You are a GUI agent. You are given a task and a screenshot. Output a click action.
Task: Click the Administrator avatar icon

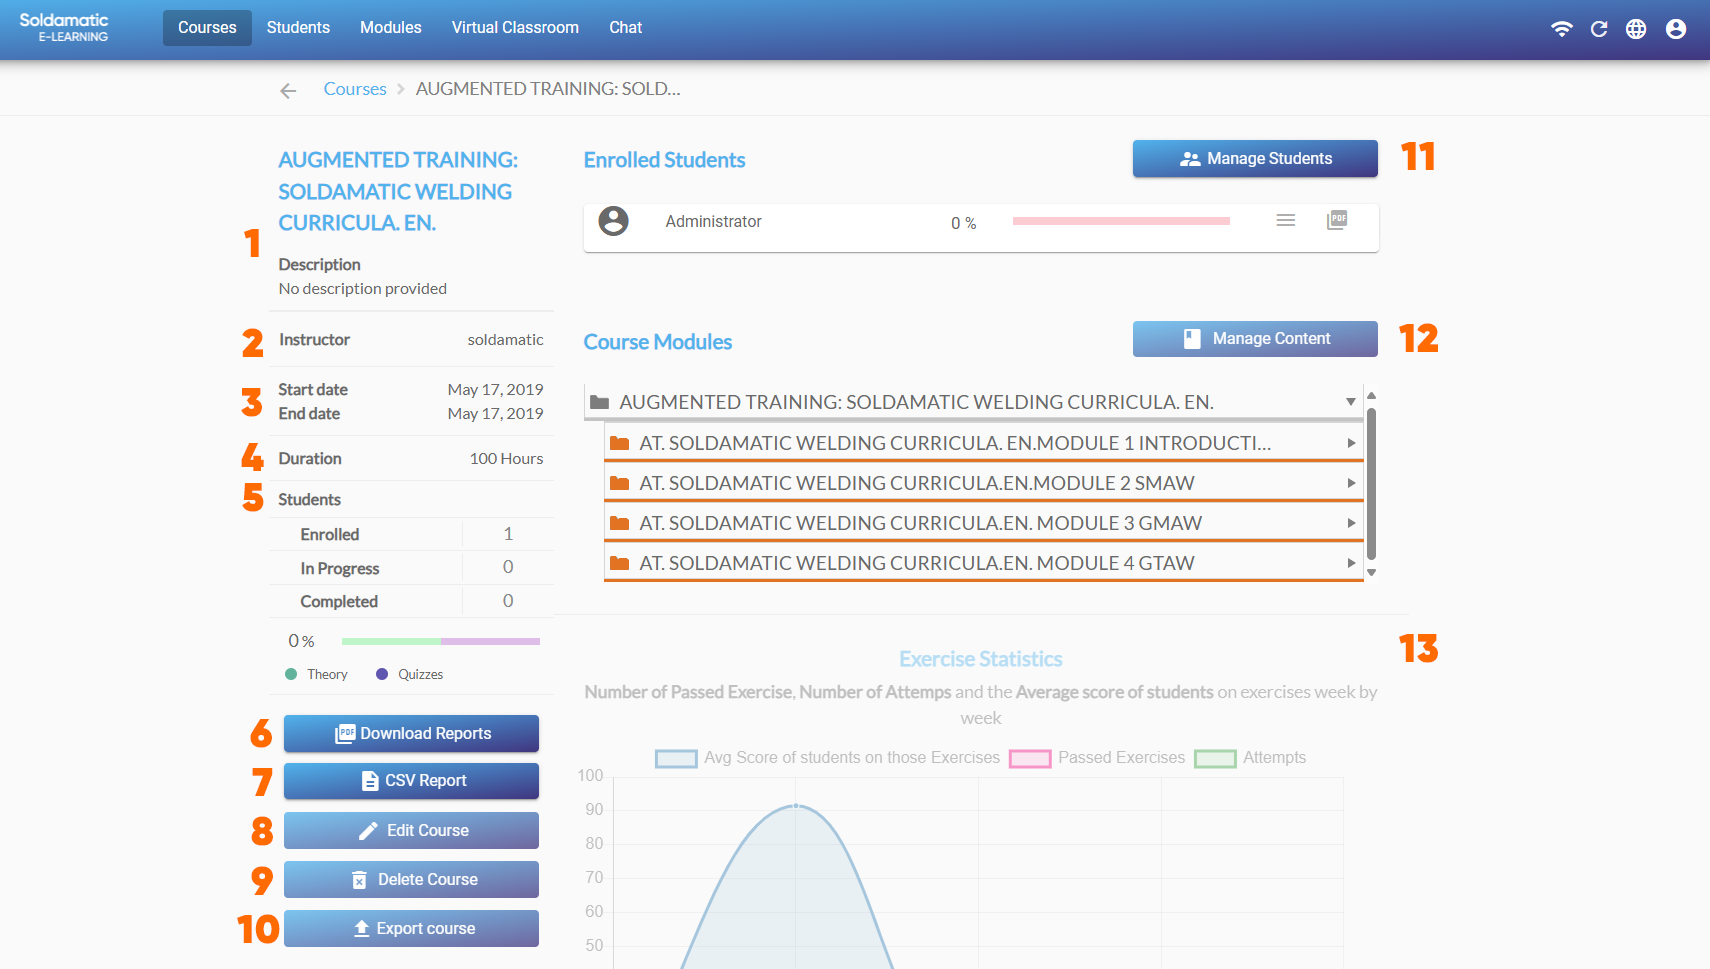point(613,221)
